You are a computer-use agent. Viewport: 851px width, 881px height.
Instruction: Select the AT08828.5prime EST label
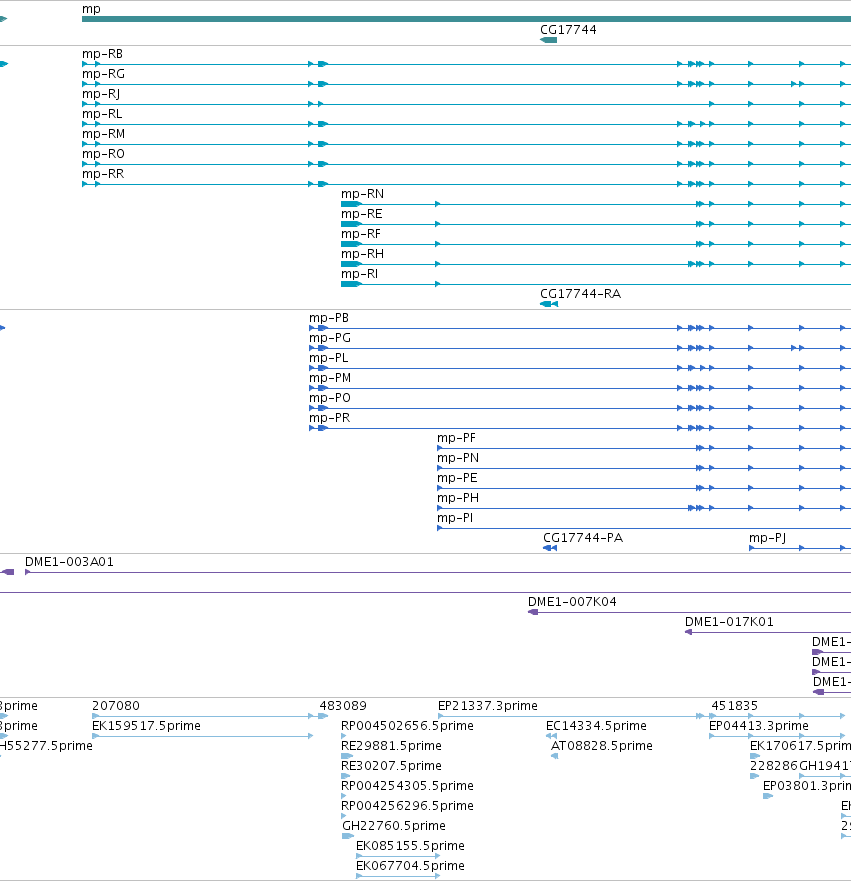pos(602,746)
